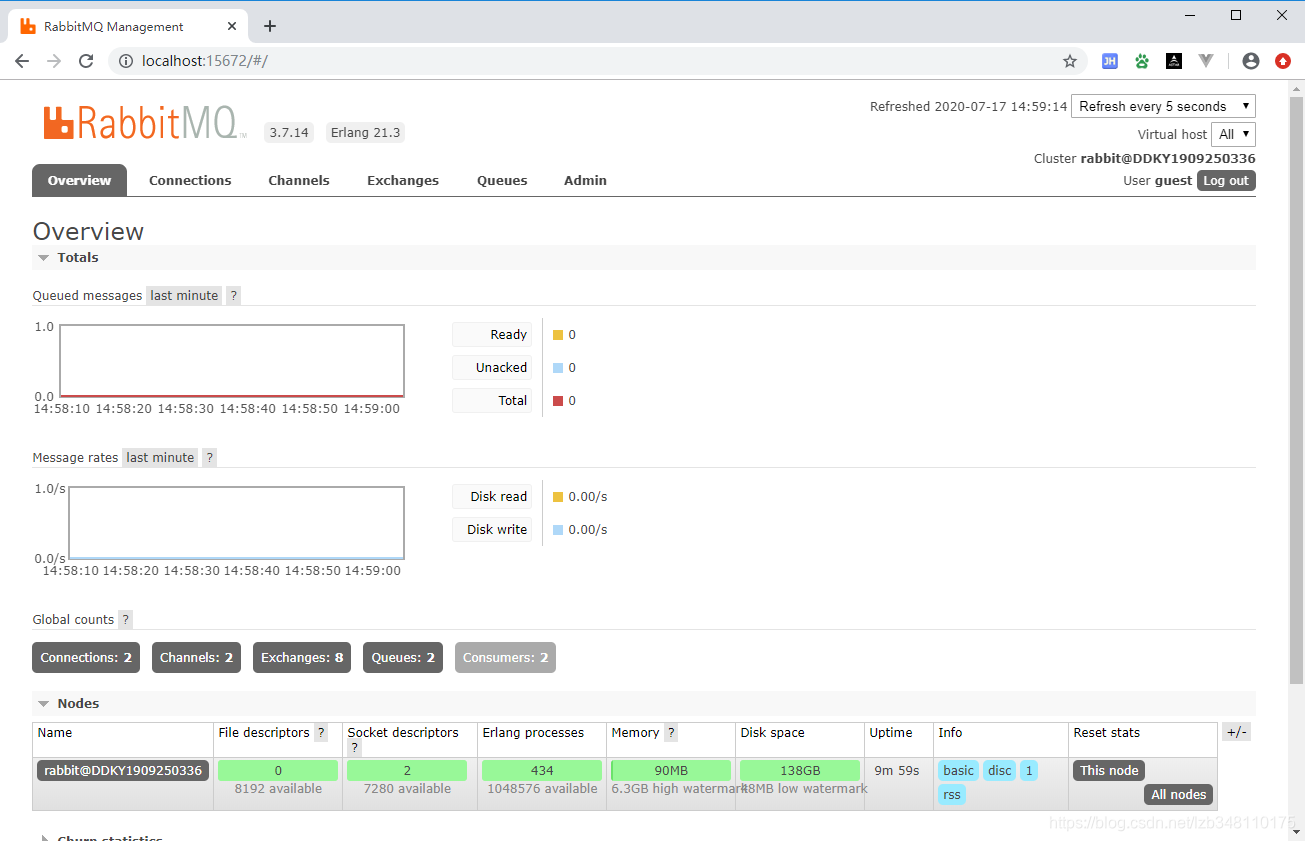
Task: Click the red Total legend swatch
Action: coord(558,401)
